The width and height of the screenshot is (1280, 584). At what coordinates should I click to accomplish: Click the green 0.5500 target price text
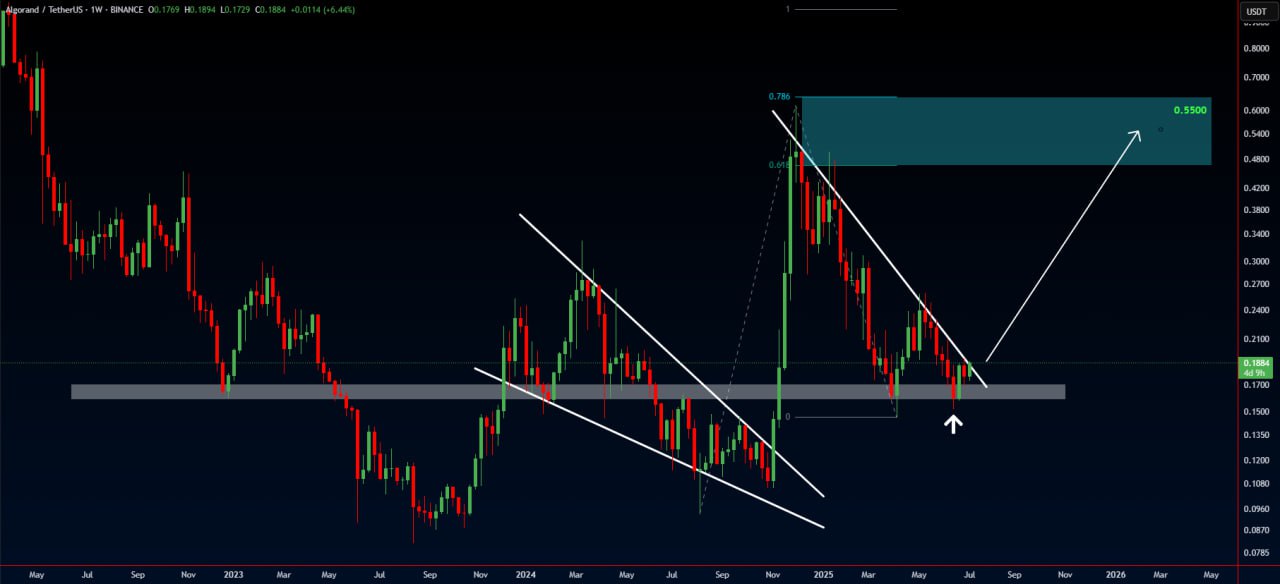pos(1190,110)
